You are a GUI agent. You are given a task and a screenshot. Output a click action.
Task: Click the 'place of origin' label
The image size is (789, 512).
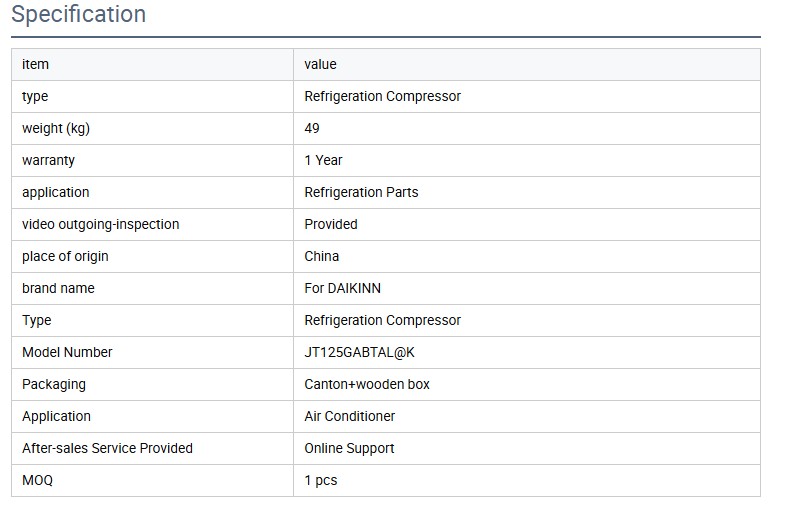pyautogui.click(x=65, y=256)
